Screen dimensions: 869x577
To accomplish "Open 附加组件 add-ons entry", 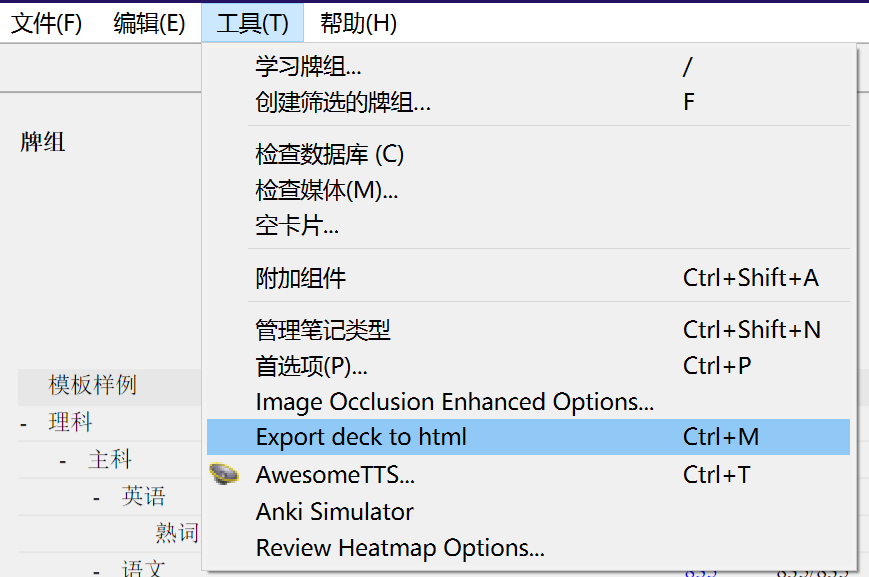I will (x=301, y=278).
